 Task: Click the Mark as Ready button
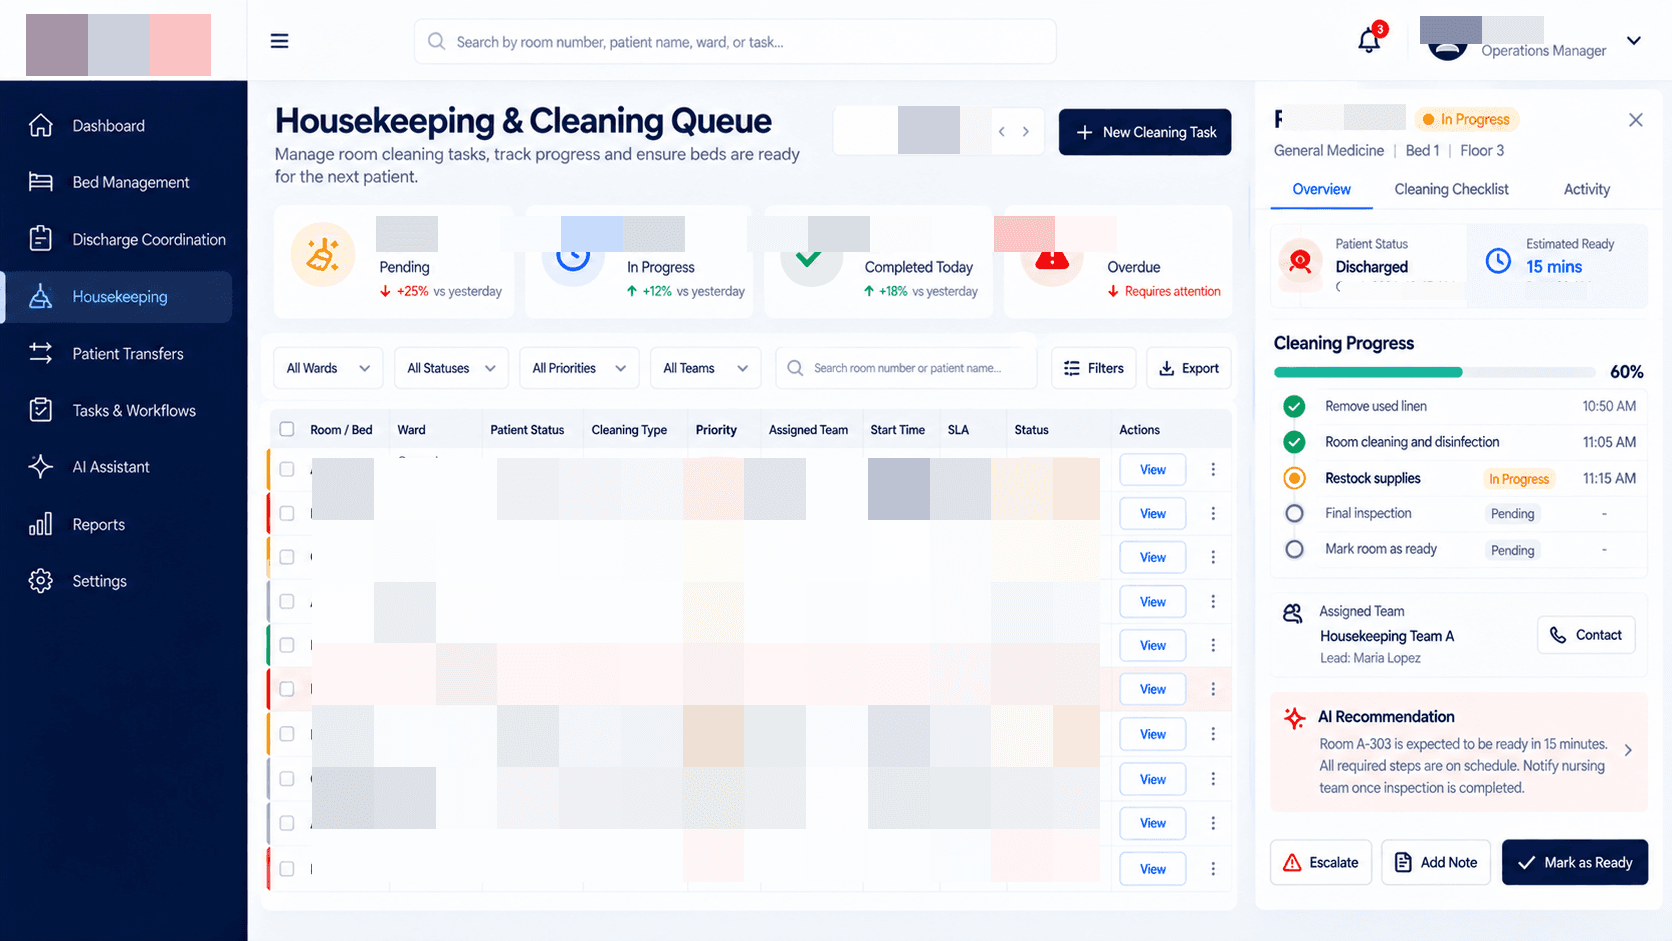(1575, 862)
